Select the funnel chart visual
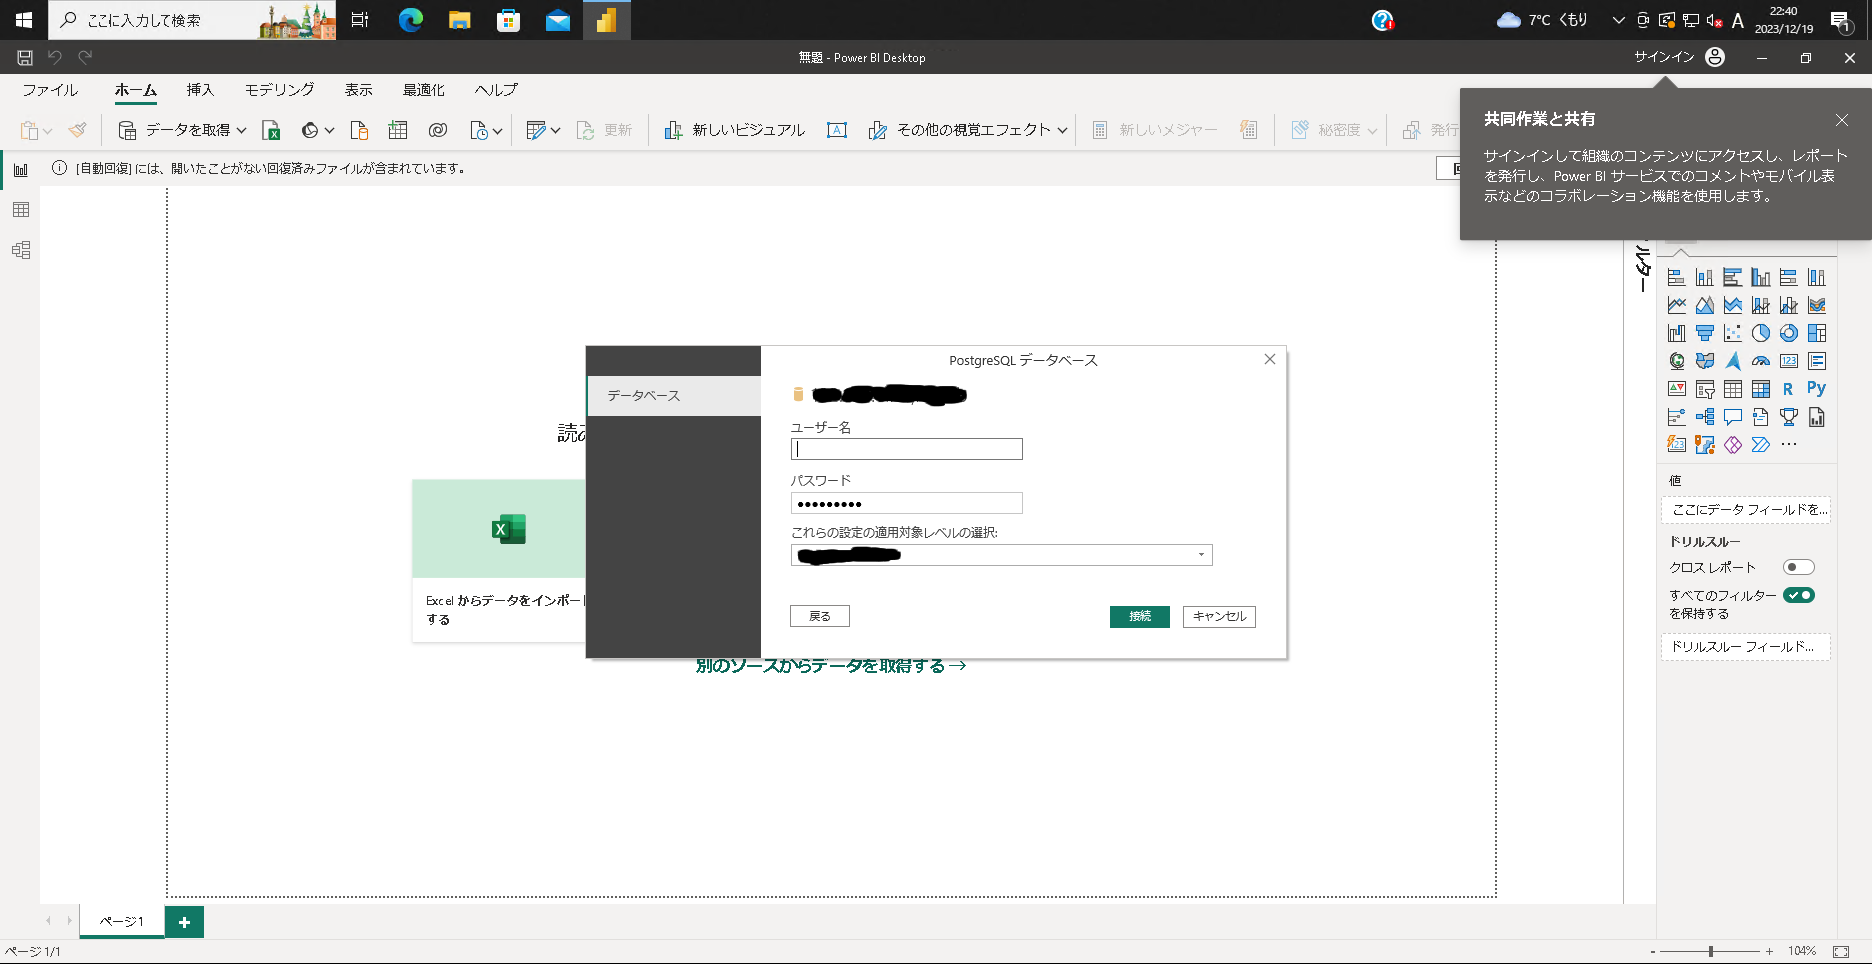Screen dimensions: 1872x964 pos(1705,333)
